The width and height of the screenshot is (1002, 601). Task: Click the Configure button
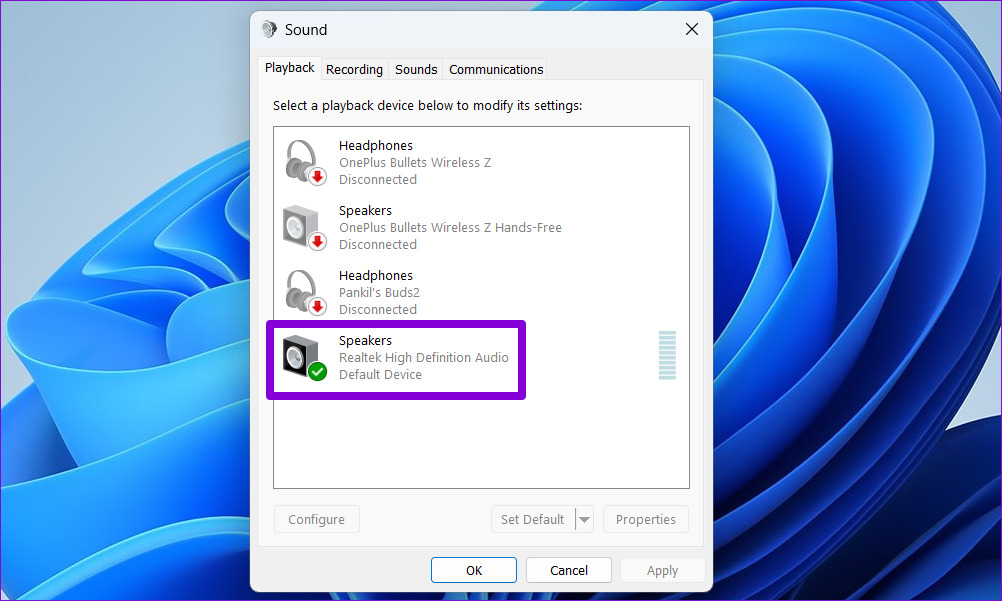click(316, 520)
